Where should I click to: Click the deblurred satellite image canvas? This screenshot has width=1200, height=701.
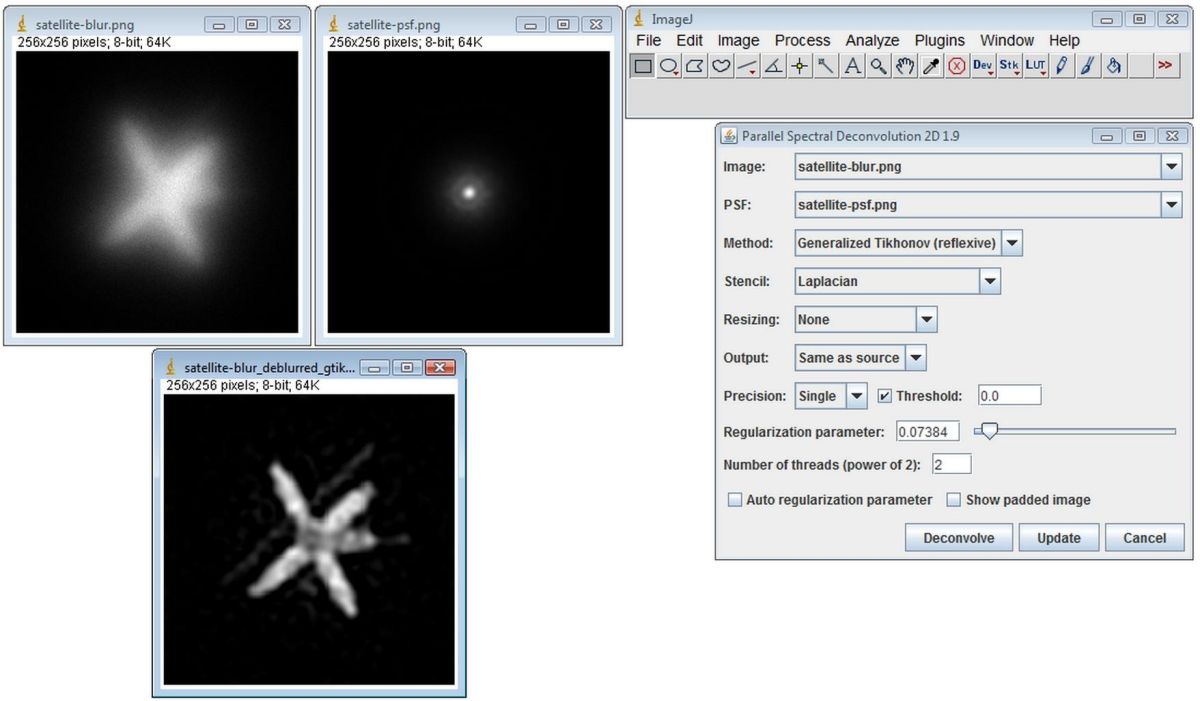(x=308, y=538)
